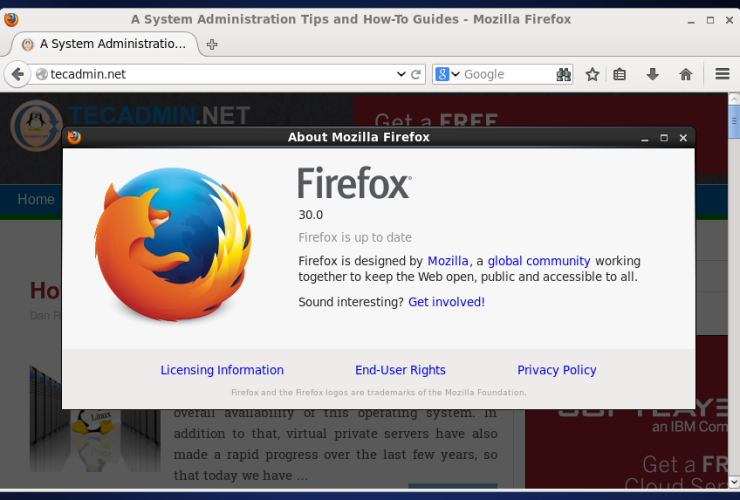Expand the URL bar history dropdown

tap(401, 74)
